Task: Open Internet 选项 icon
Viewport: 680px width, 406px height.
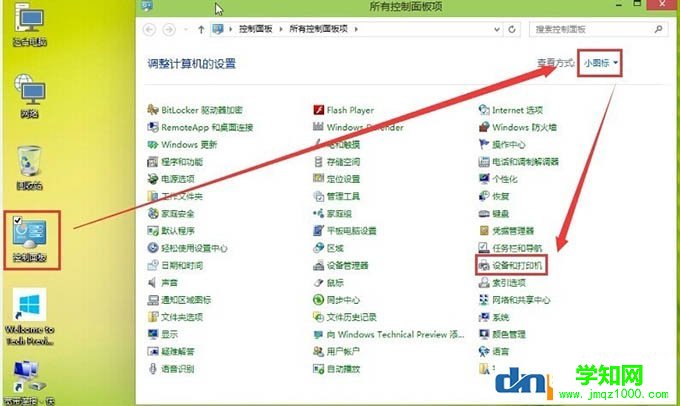Action: pyautogui.click(x=484, y=110)
